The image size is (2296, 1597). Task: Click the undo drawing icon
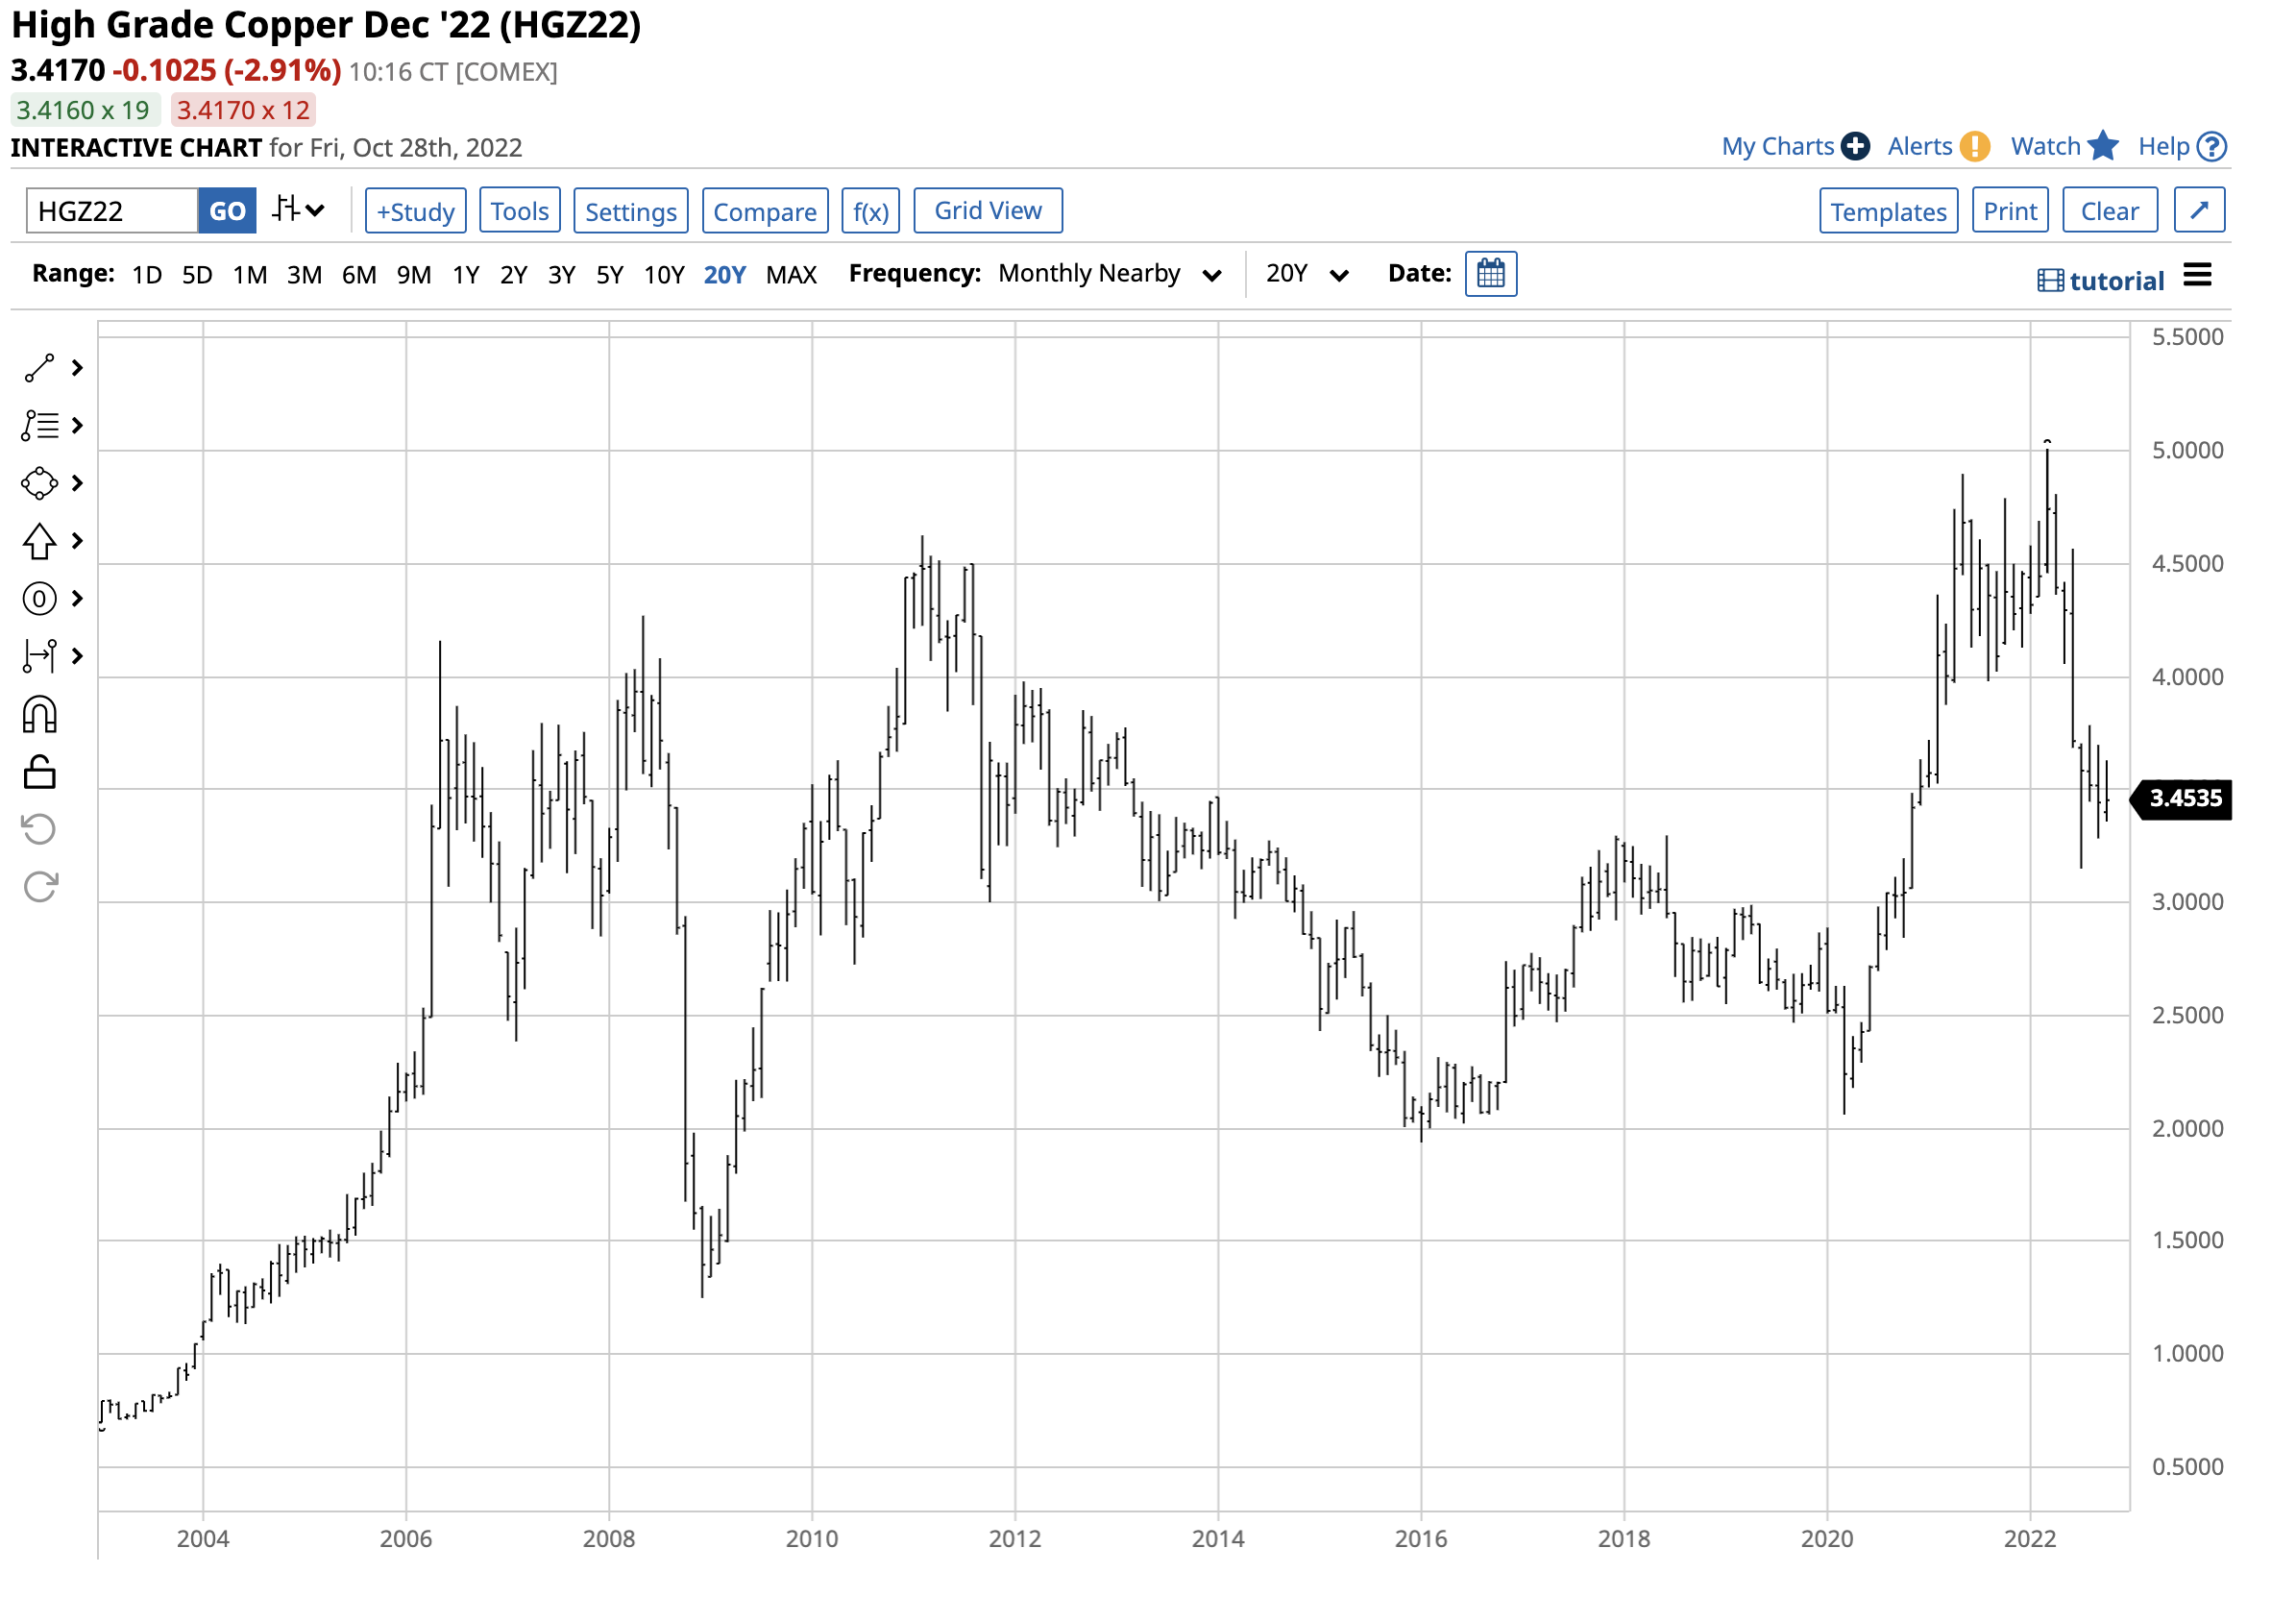point(40,828)
